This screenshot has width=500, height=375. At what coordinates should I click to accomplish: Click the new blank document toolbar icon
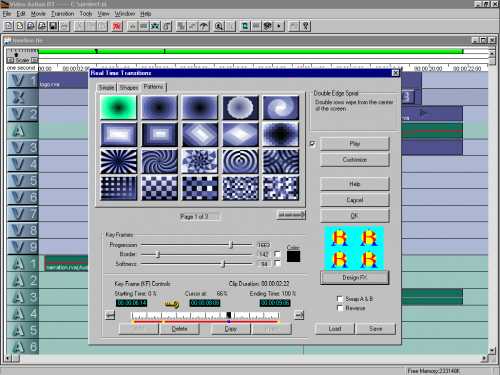[x=9, y=26]
